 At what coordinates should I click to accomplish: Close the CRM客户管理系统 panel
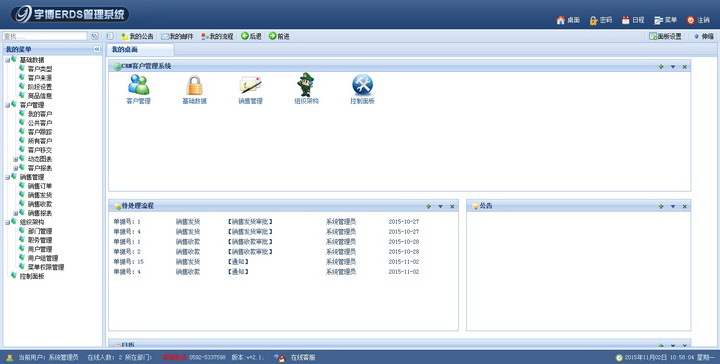pos(685,67)
